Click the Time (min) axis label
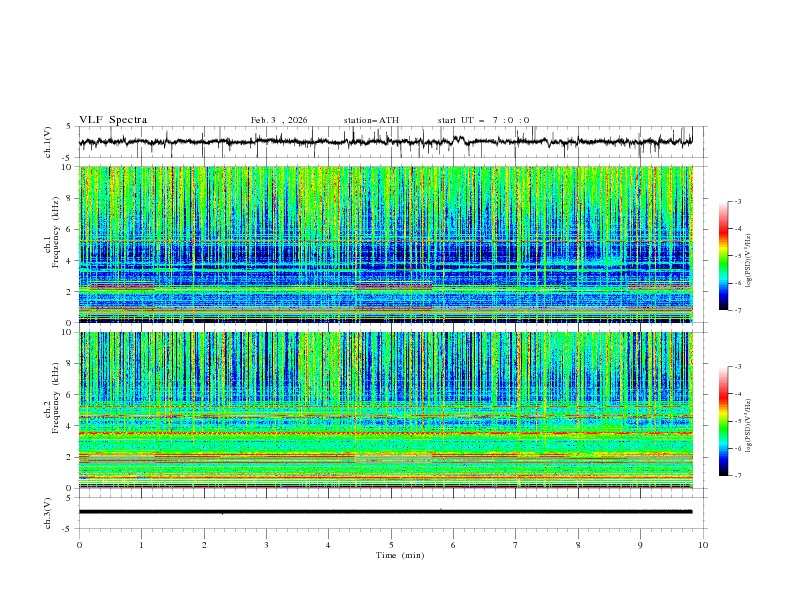This screenshot has width=792, height=612. click(398, 554)
